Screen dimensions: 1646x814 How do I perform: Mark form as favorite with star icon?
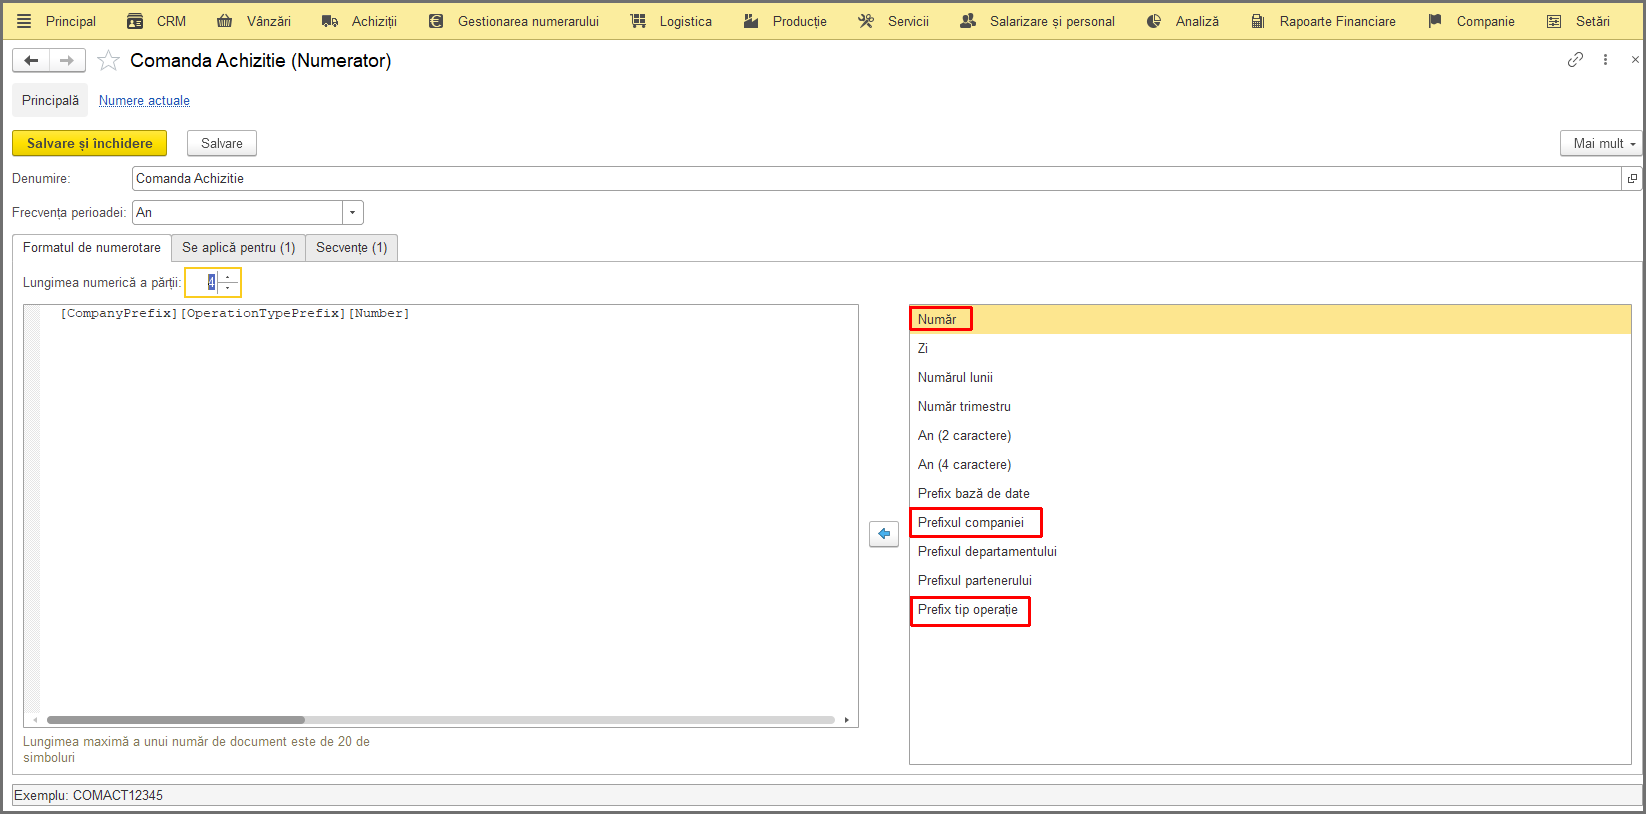click(108, 61)
